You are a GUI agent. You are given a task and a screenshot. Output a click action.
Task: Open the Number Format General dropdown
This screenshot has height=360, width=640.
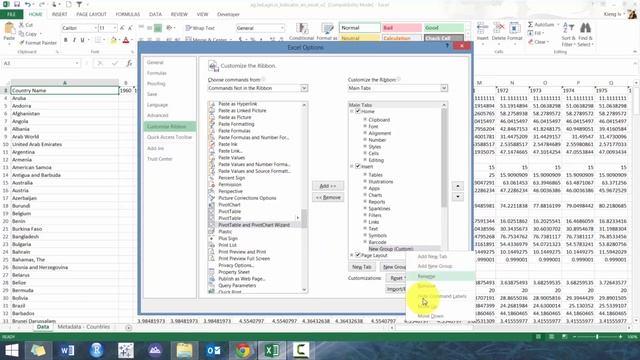click(x=282, y=28)
